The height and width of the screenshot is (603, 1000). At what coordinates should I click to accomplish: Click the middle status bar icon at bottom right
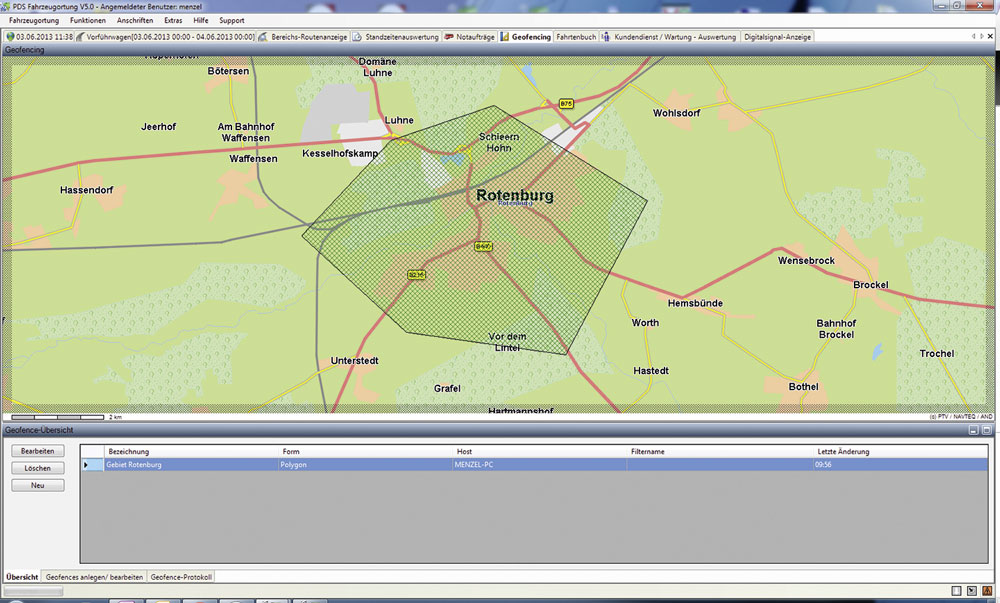pyautogui.click(x=971, y=591)
